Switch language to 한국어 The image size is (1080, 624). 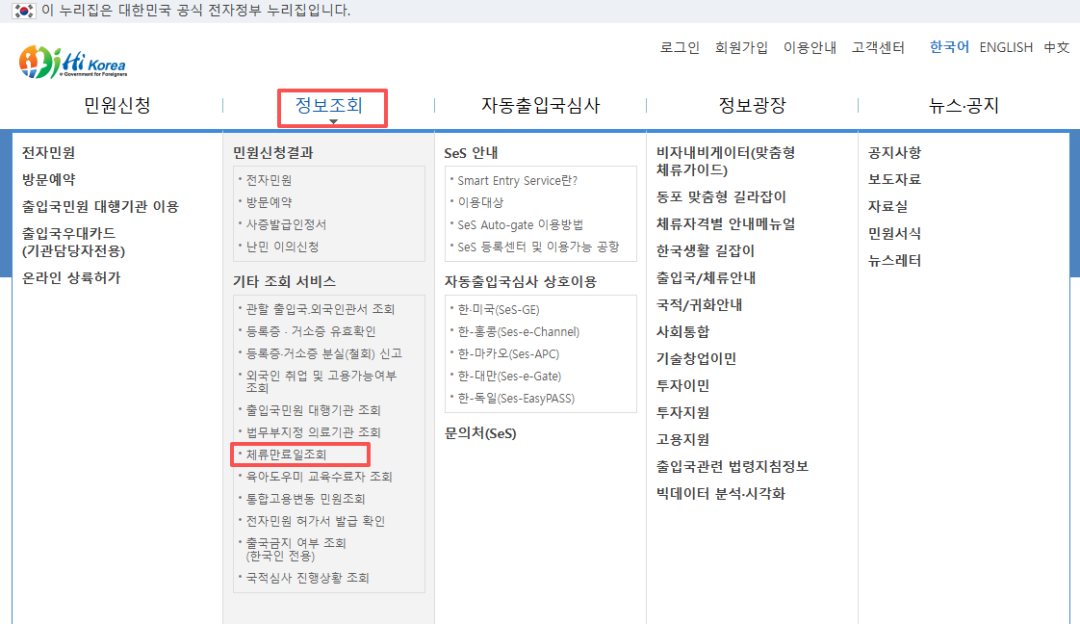(949, 47)
